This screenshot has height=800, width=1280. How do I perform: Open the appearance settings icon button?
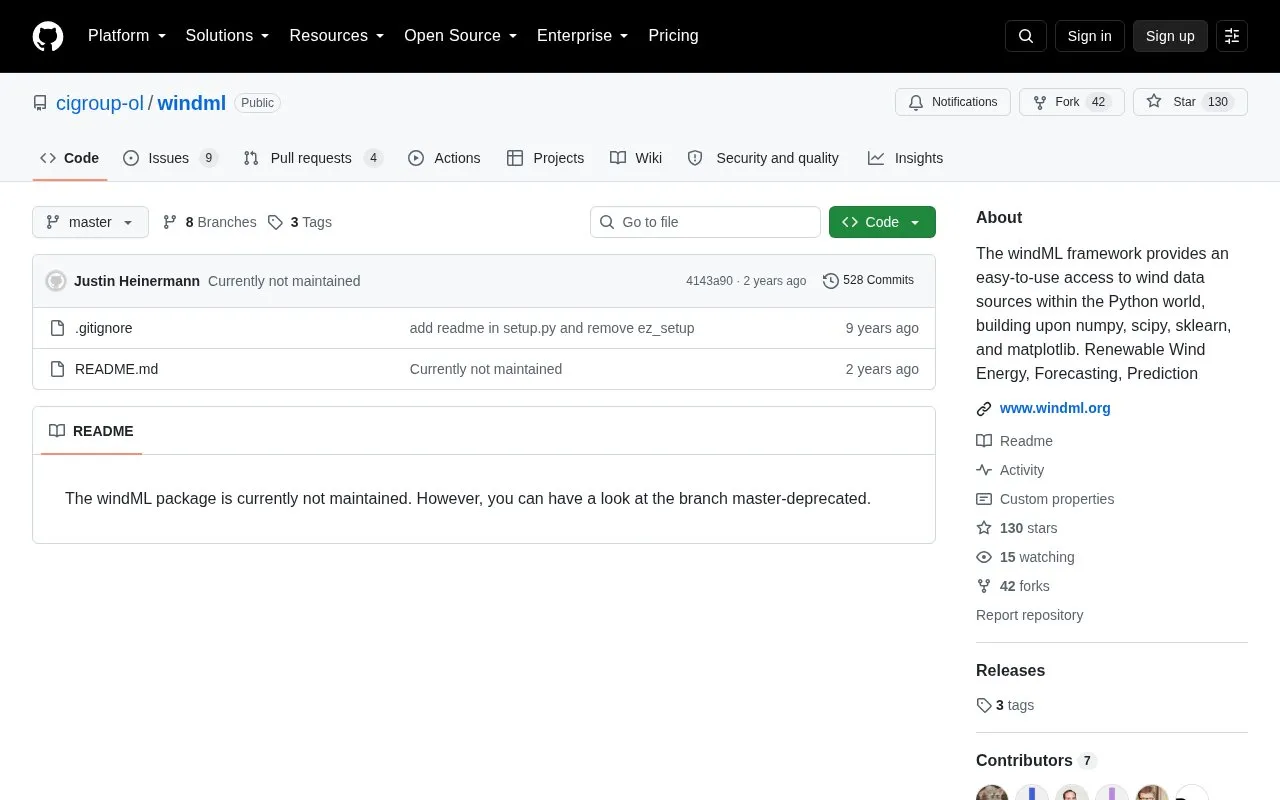1232,36
